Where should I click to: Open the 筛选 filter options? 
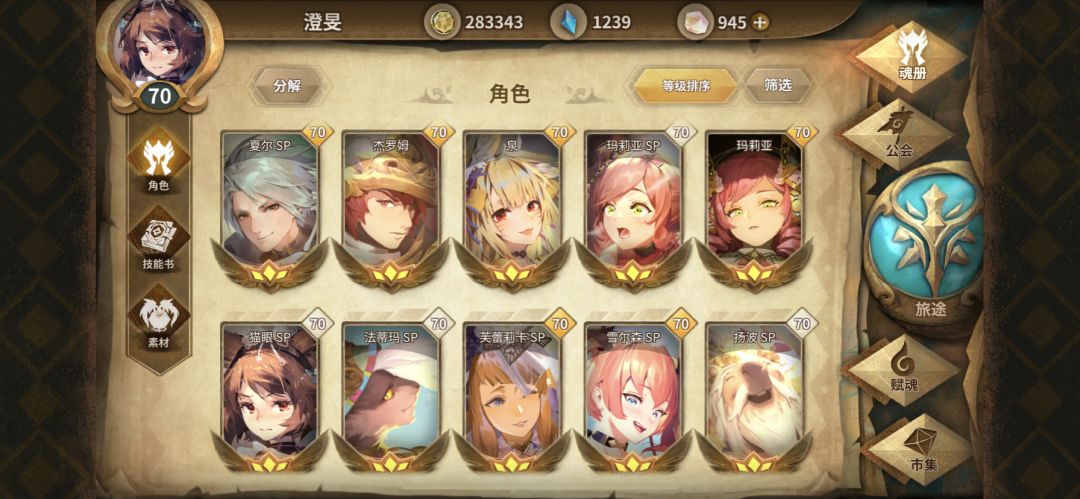(x=778, y=85)
